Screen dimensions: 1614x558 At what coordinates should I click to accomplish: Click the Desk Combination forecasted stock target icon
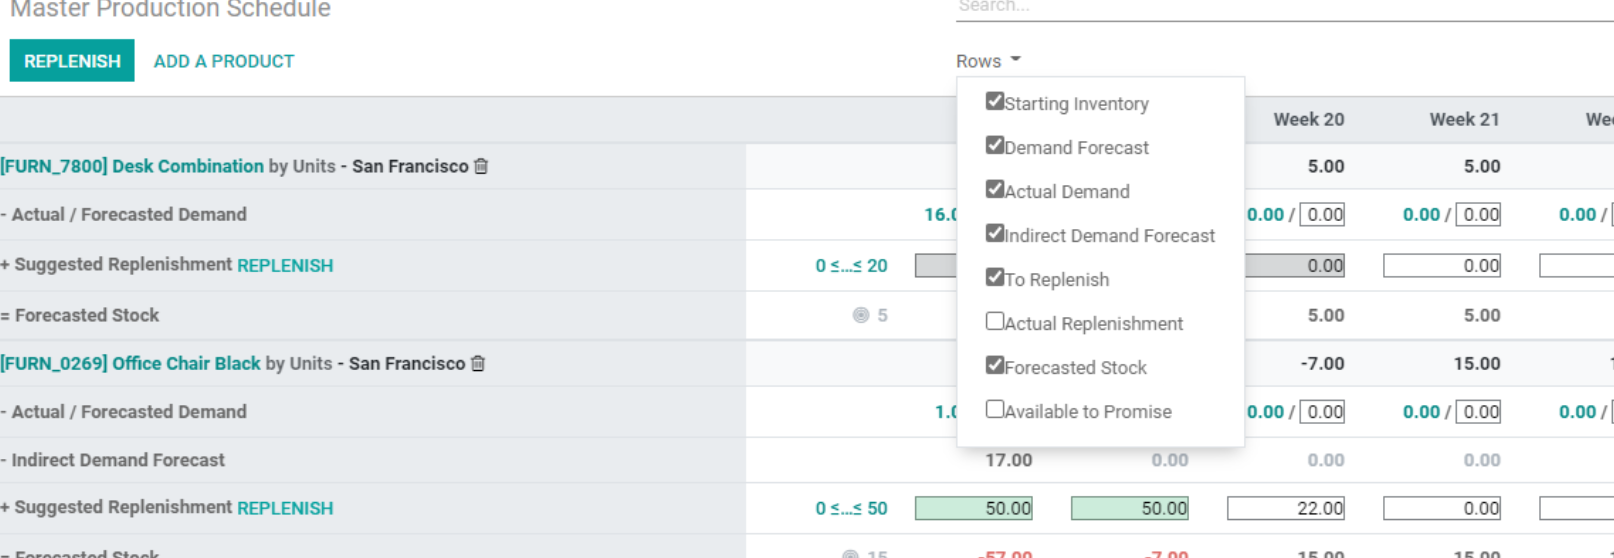point(861,315)
